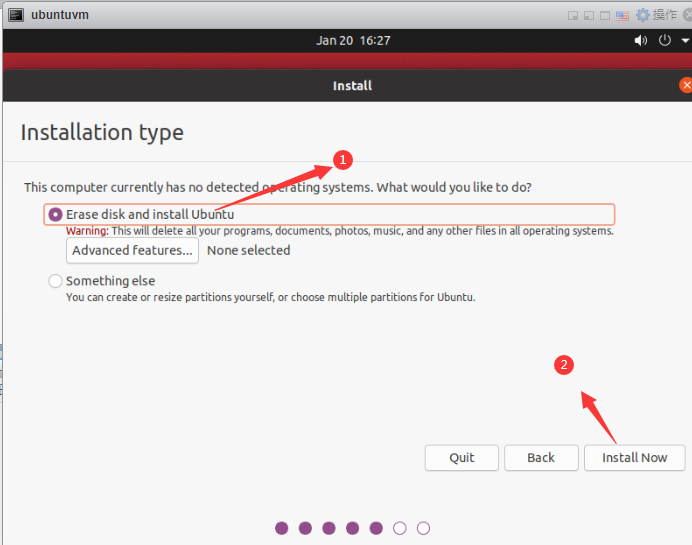The height and width of the screenshot is (545, 692).
Task: Expand the system menu arrow in top bar
Action: click(685, 41)
